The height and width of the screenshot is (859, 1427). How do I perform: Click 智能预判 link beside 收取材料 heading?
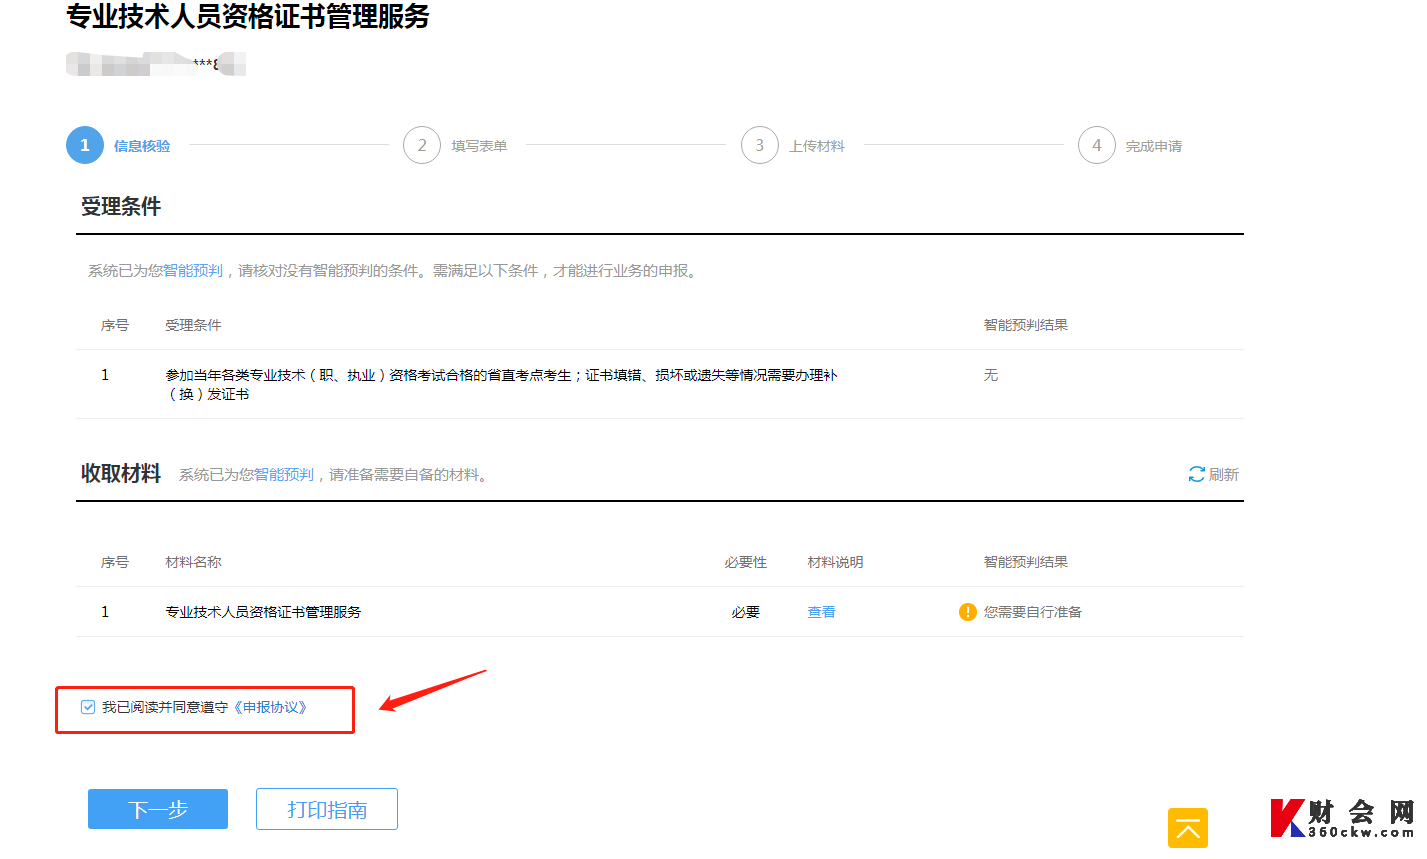[x=284, y=475]
